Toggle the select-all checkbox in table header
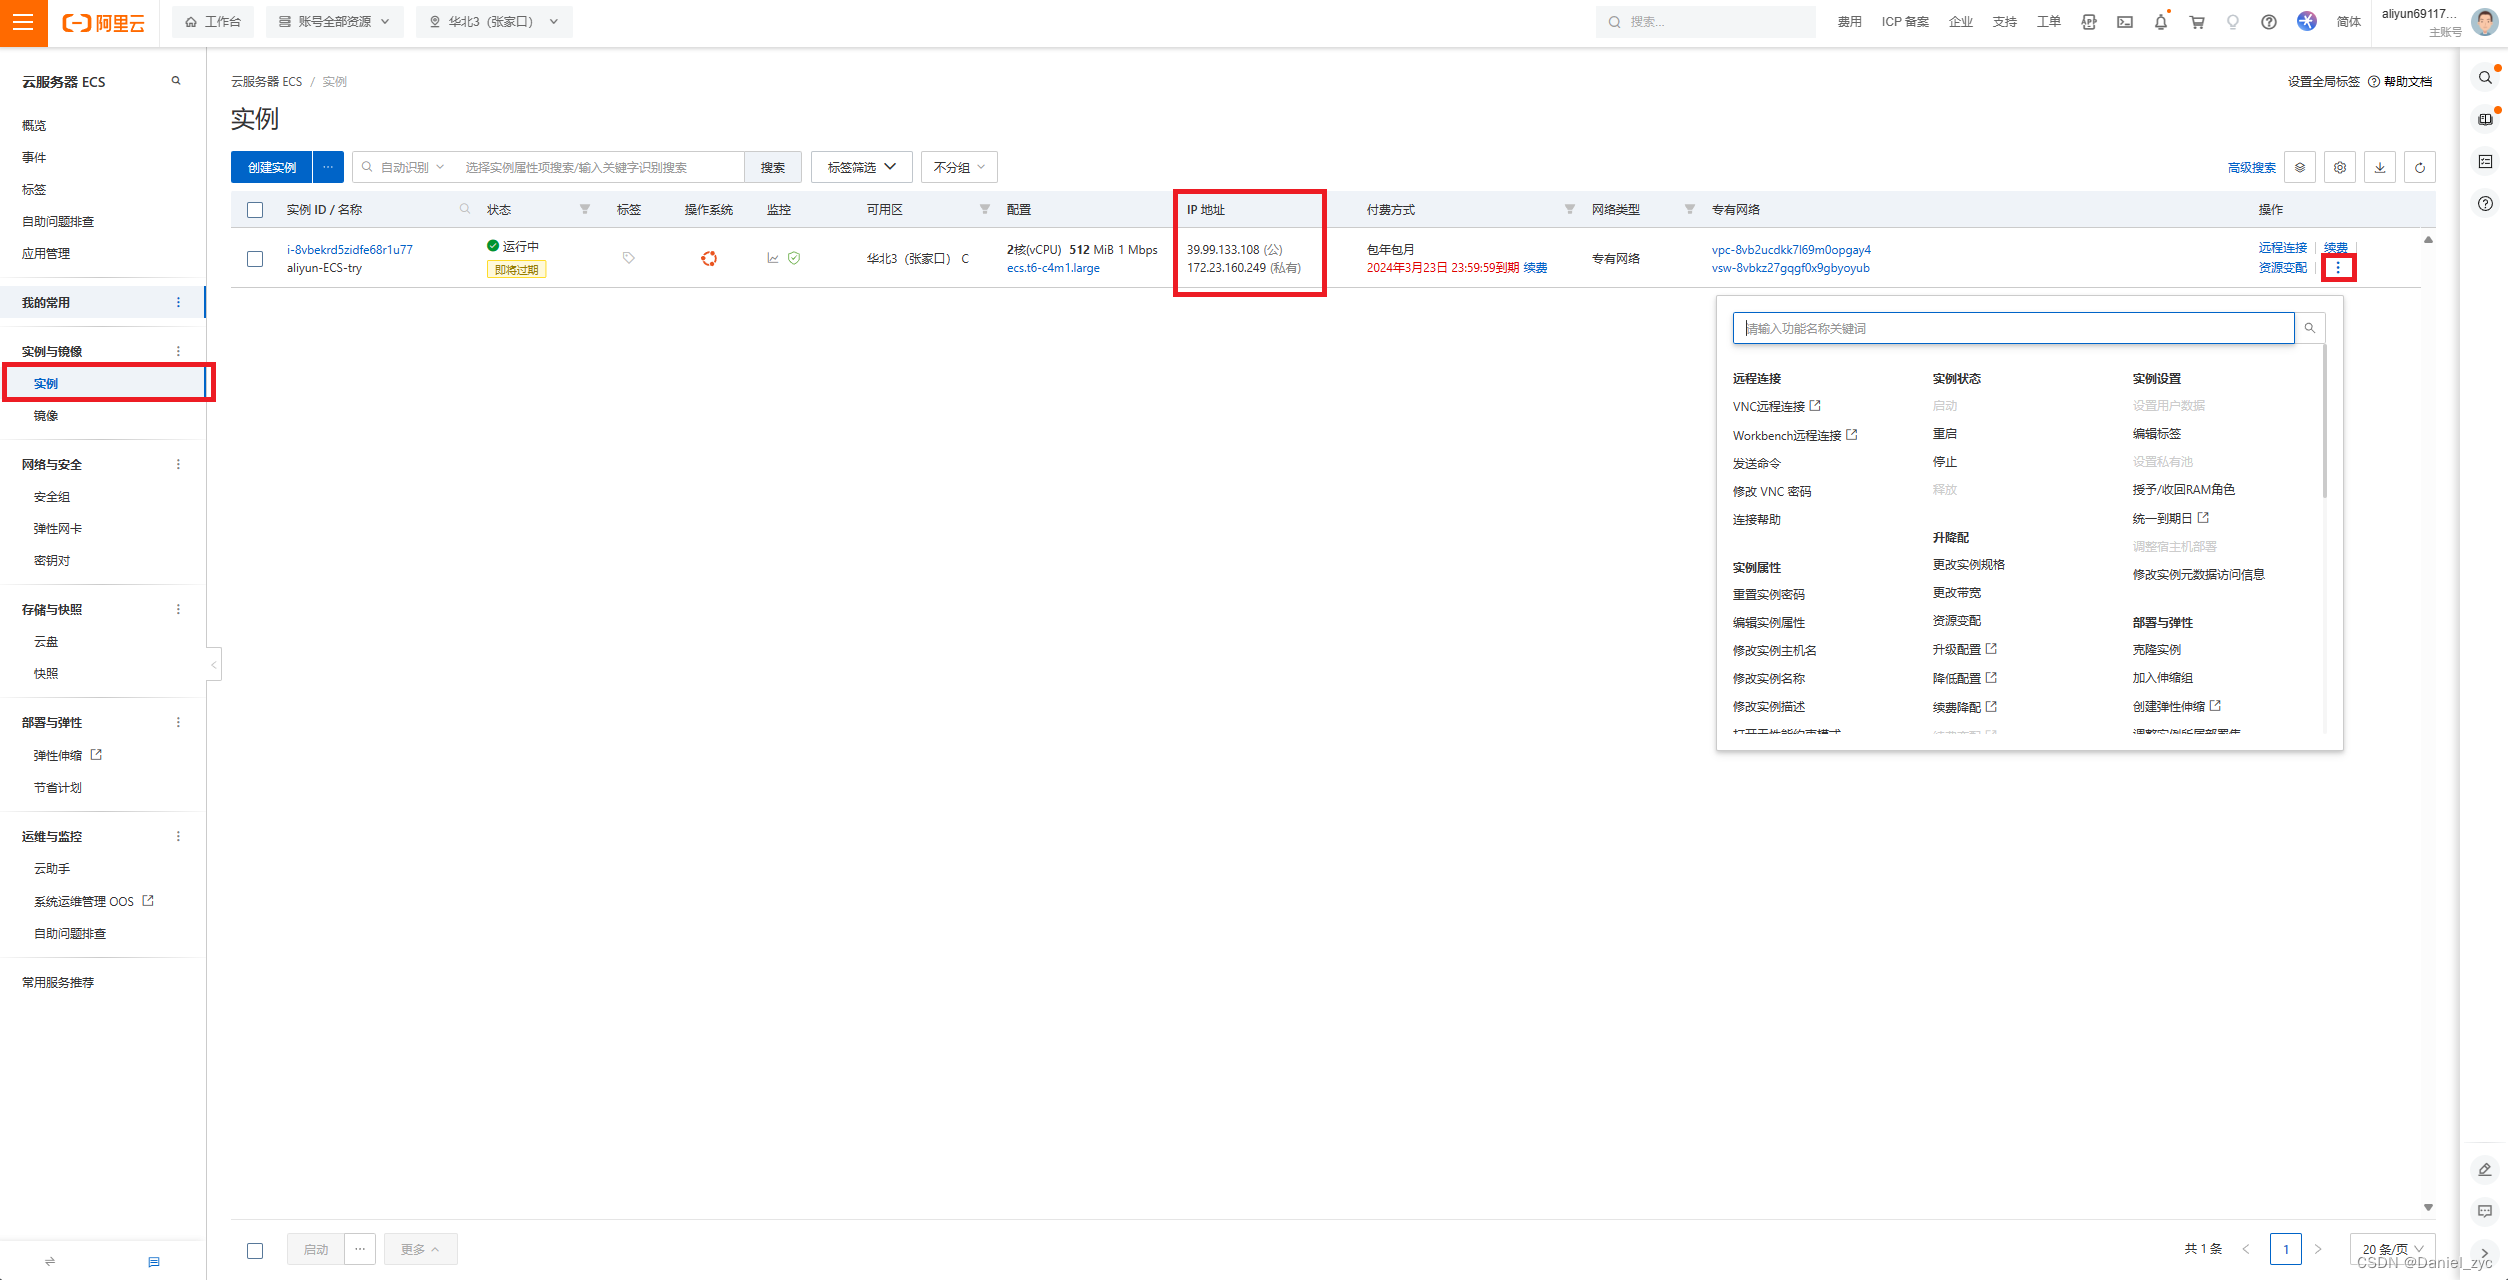Image resolution: width=2508 pixels, height=1280 pixels. pyautogui.click(x=255, y=210)
